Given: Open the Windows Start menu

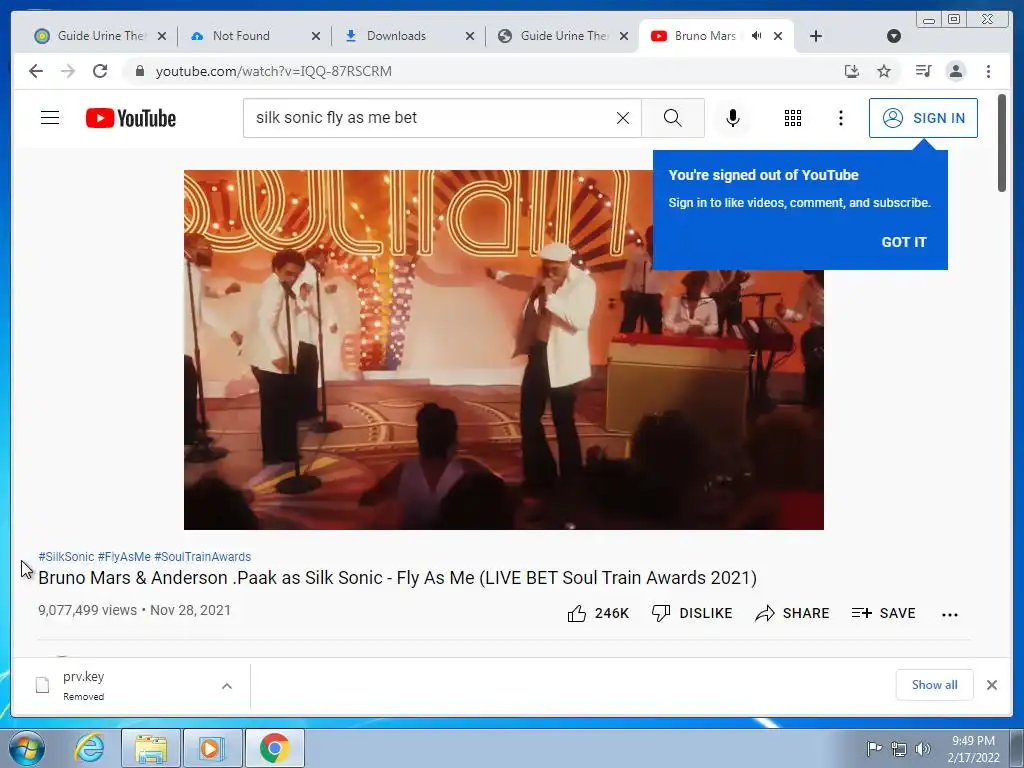Looking at the screenshot, I should pos(27,748).
